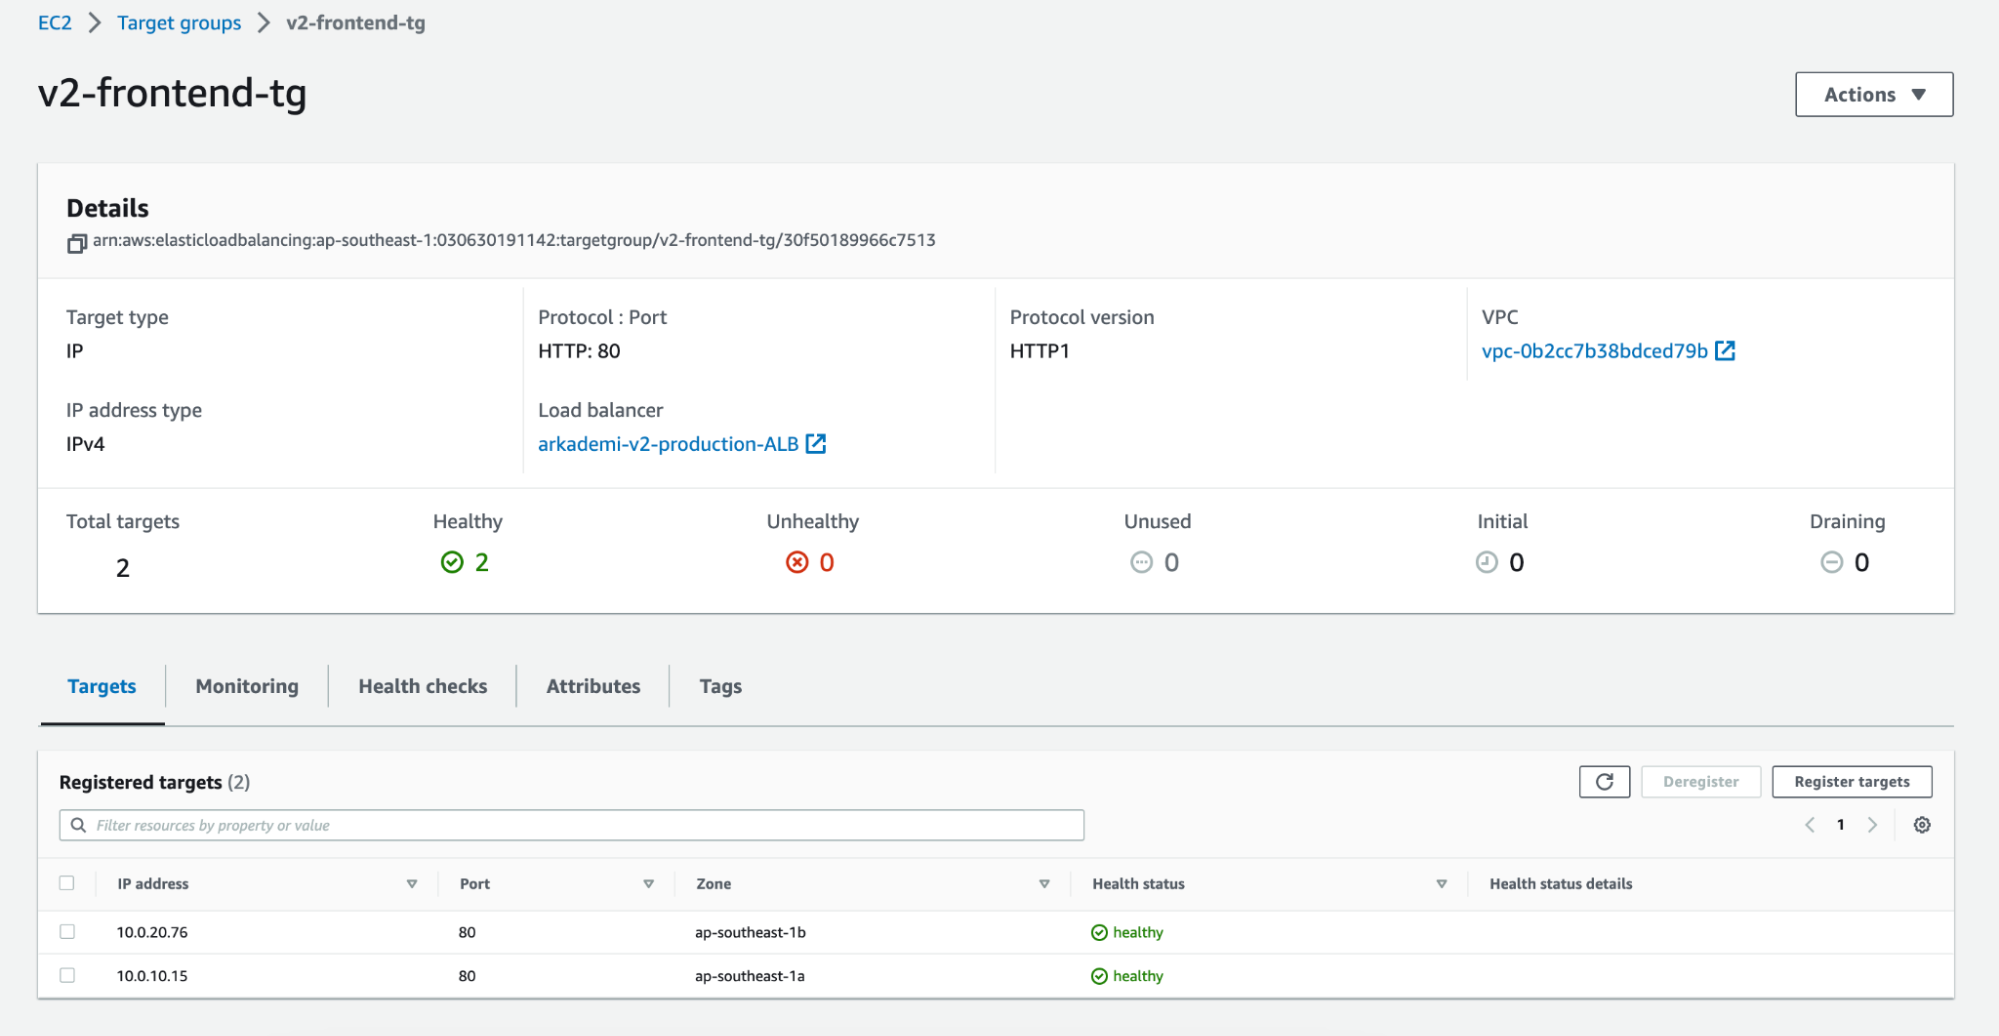1999x1036 pixels.
Task: Sort by Zone column arrow
Action: tap(1044, 884)
